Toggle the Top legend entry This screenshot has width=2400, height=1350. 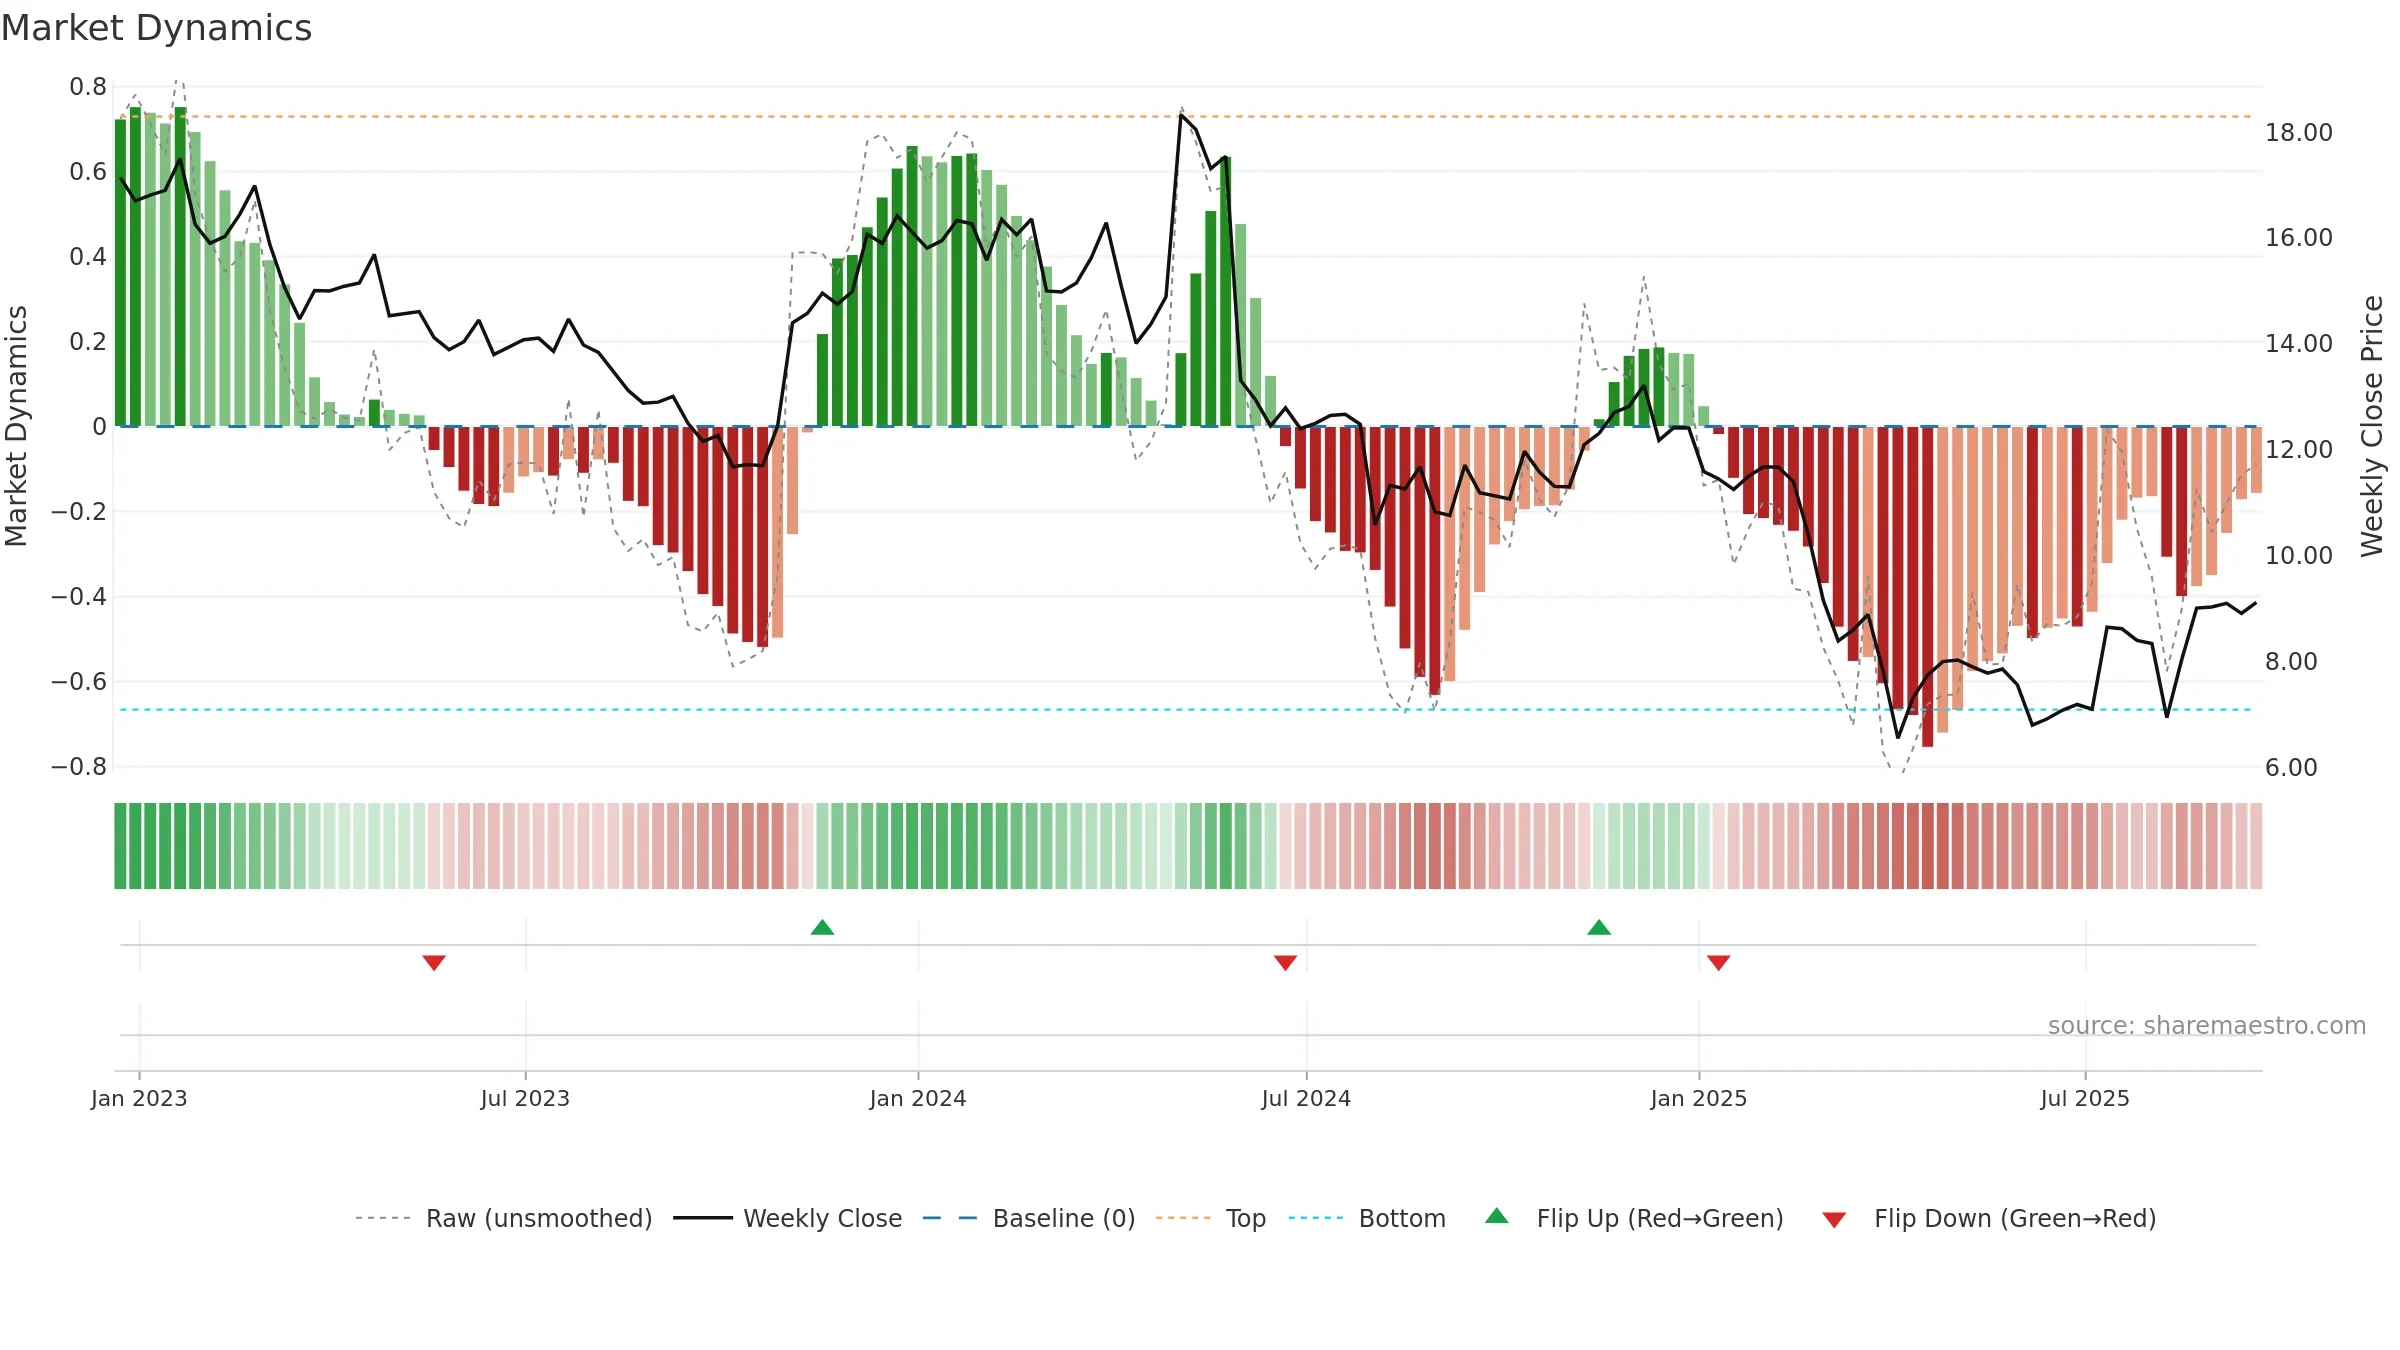[x=1211, y=1218]
